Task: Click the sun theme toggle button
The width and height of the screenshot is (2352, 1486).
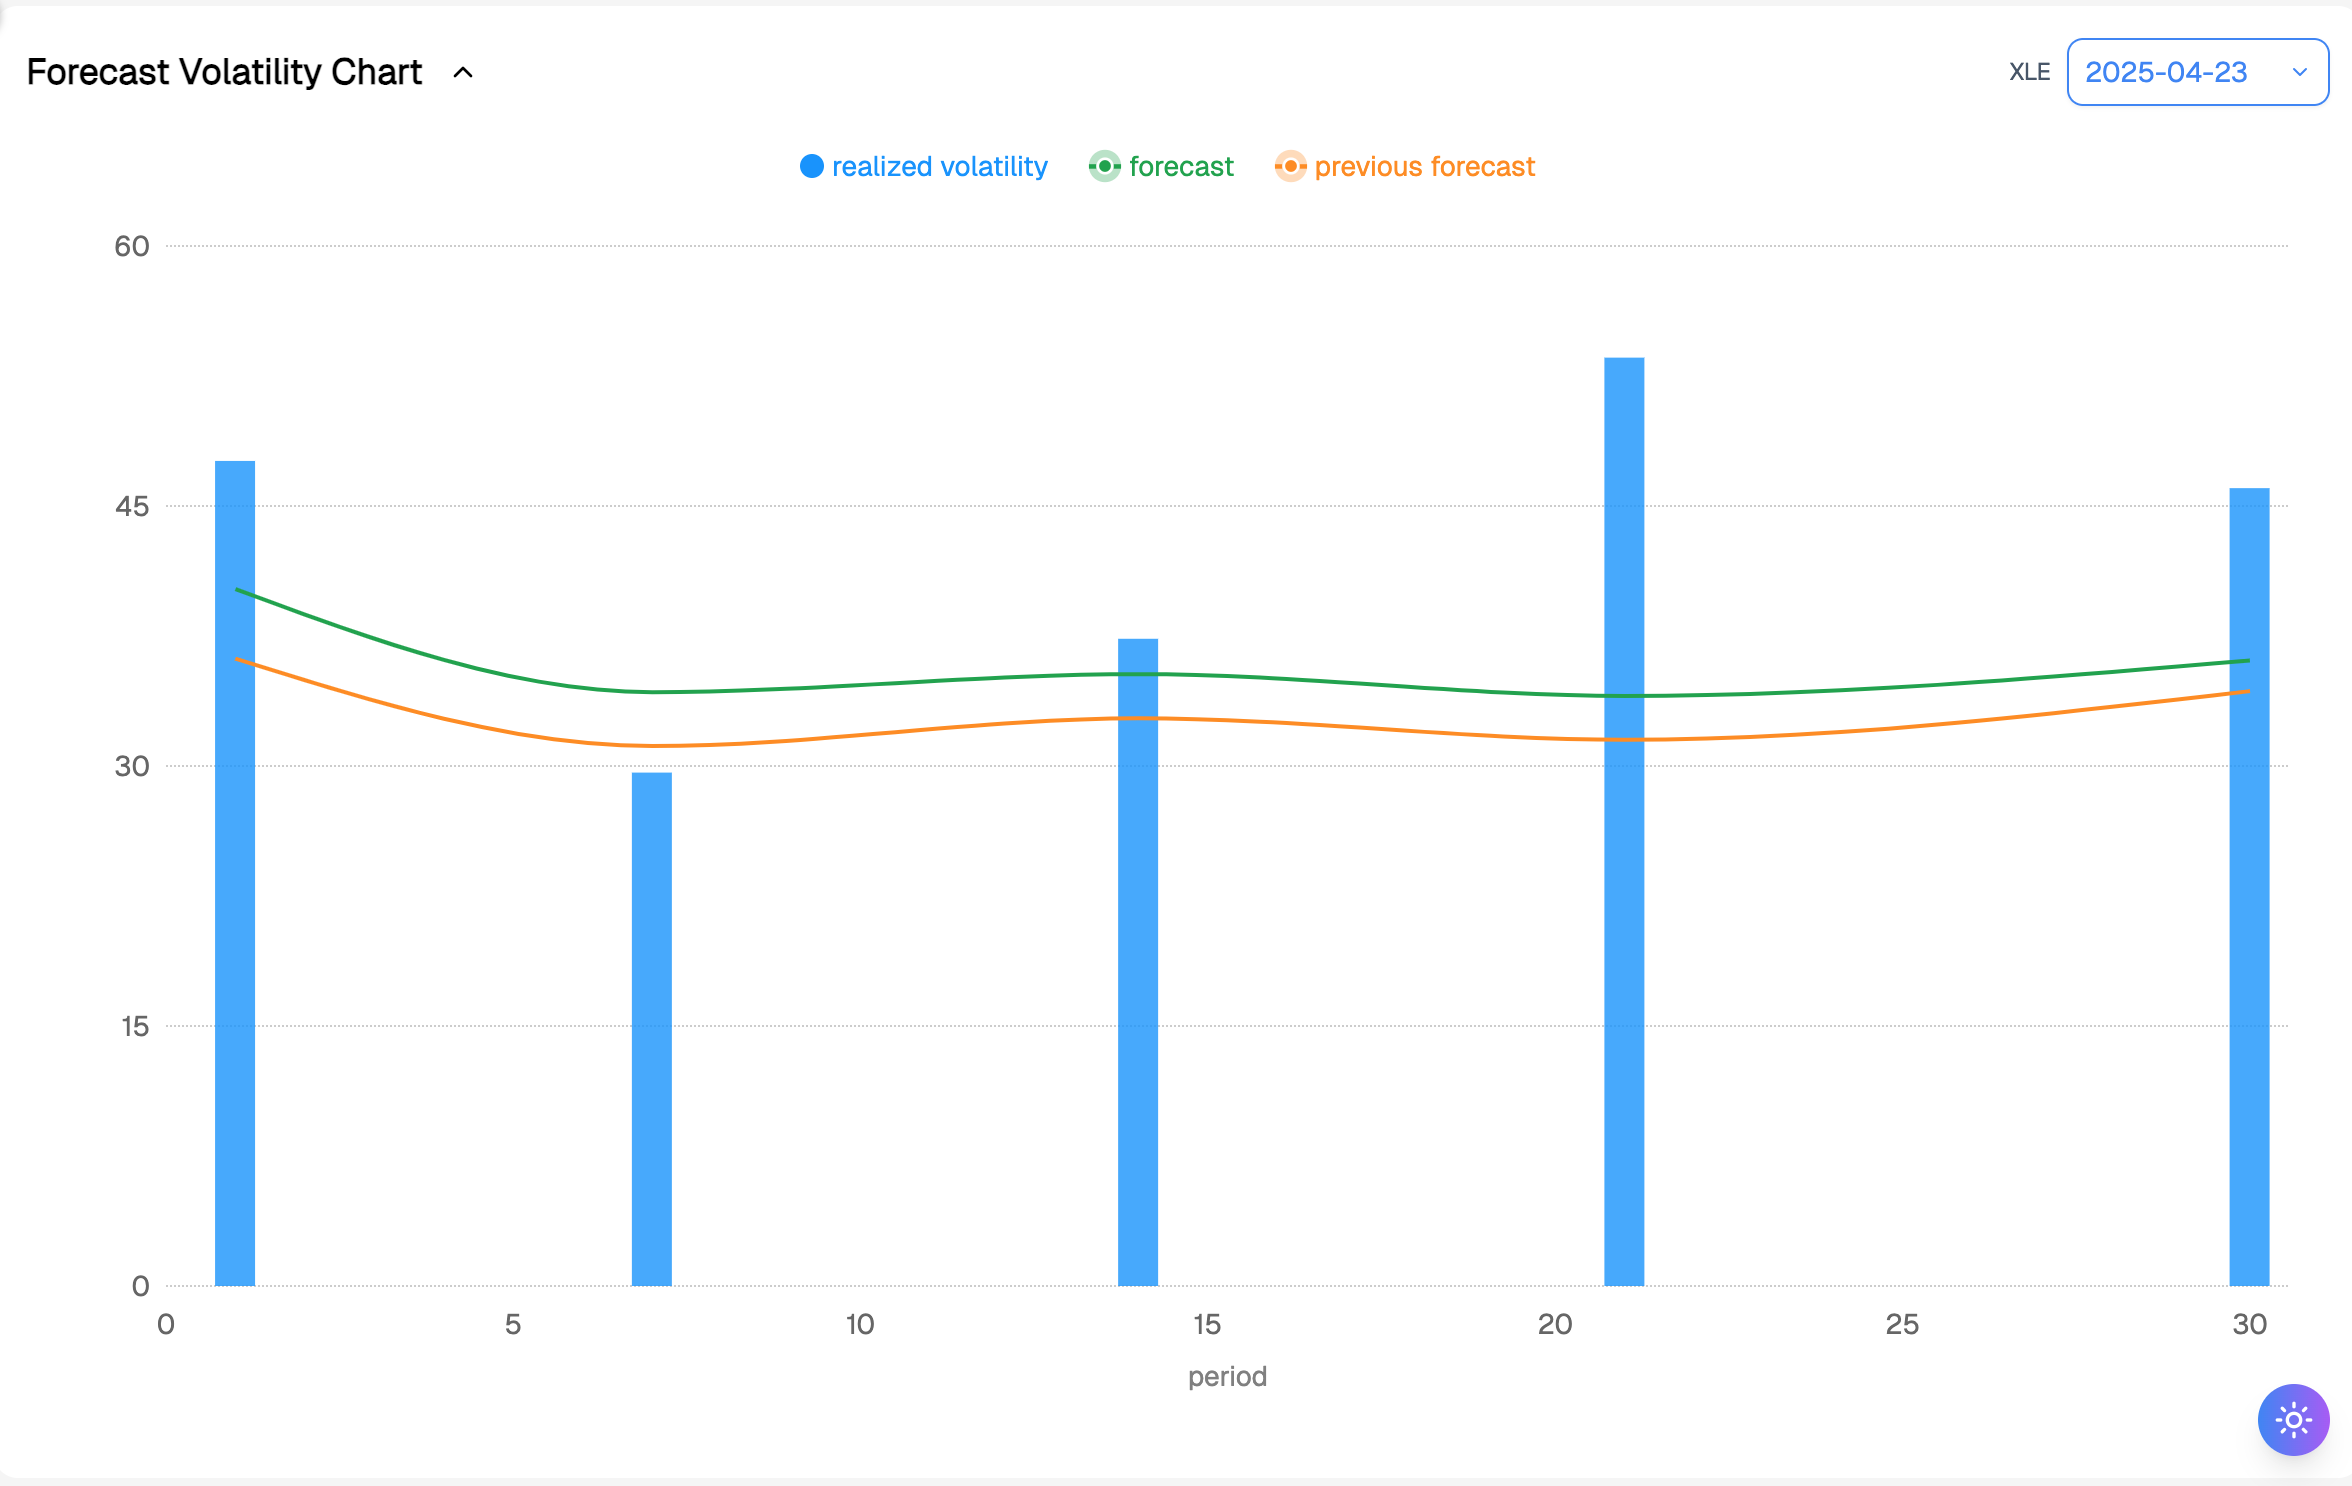Action: click(x=2293, y=1419)
